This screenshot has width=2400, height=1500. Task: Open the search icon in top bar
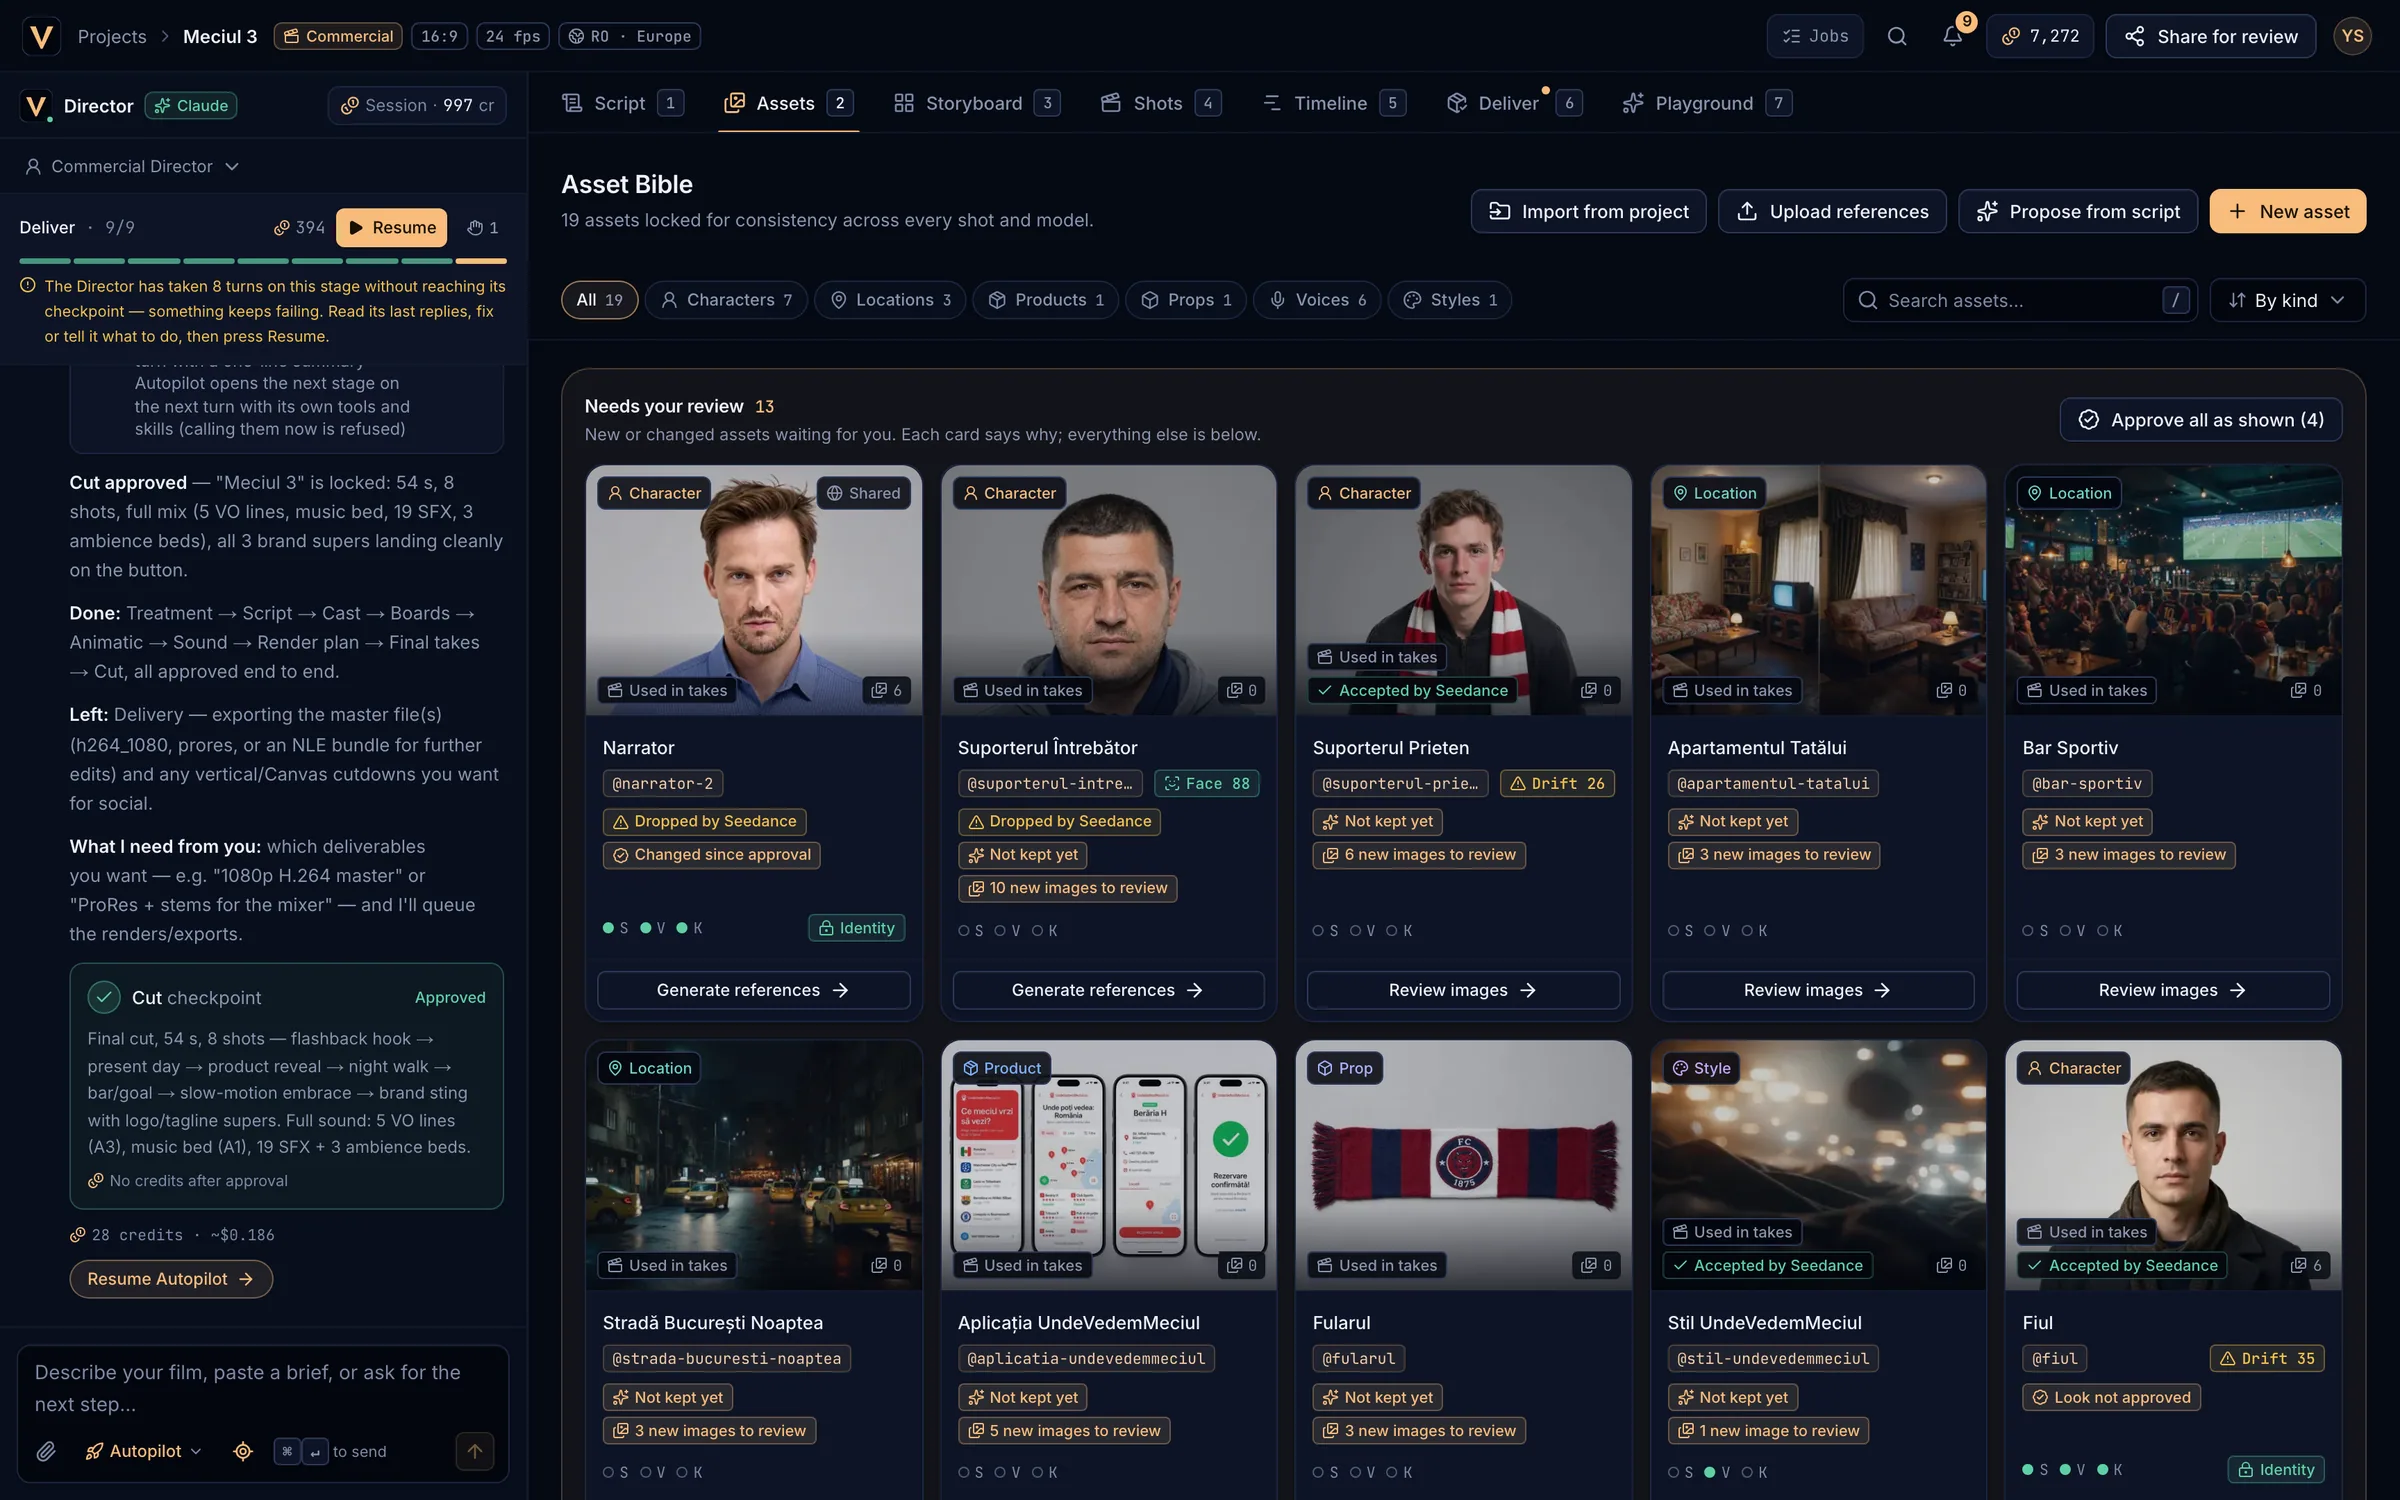coord(1896,37)
